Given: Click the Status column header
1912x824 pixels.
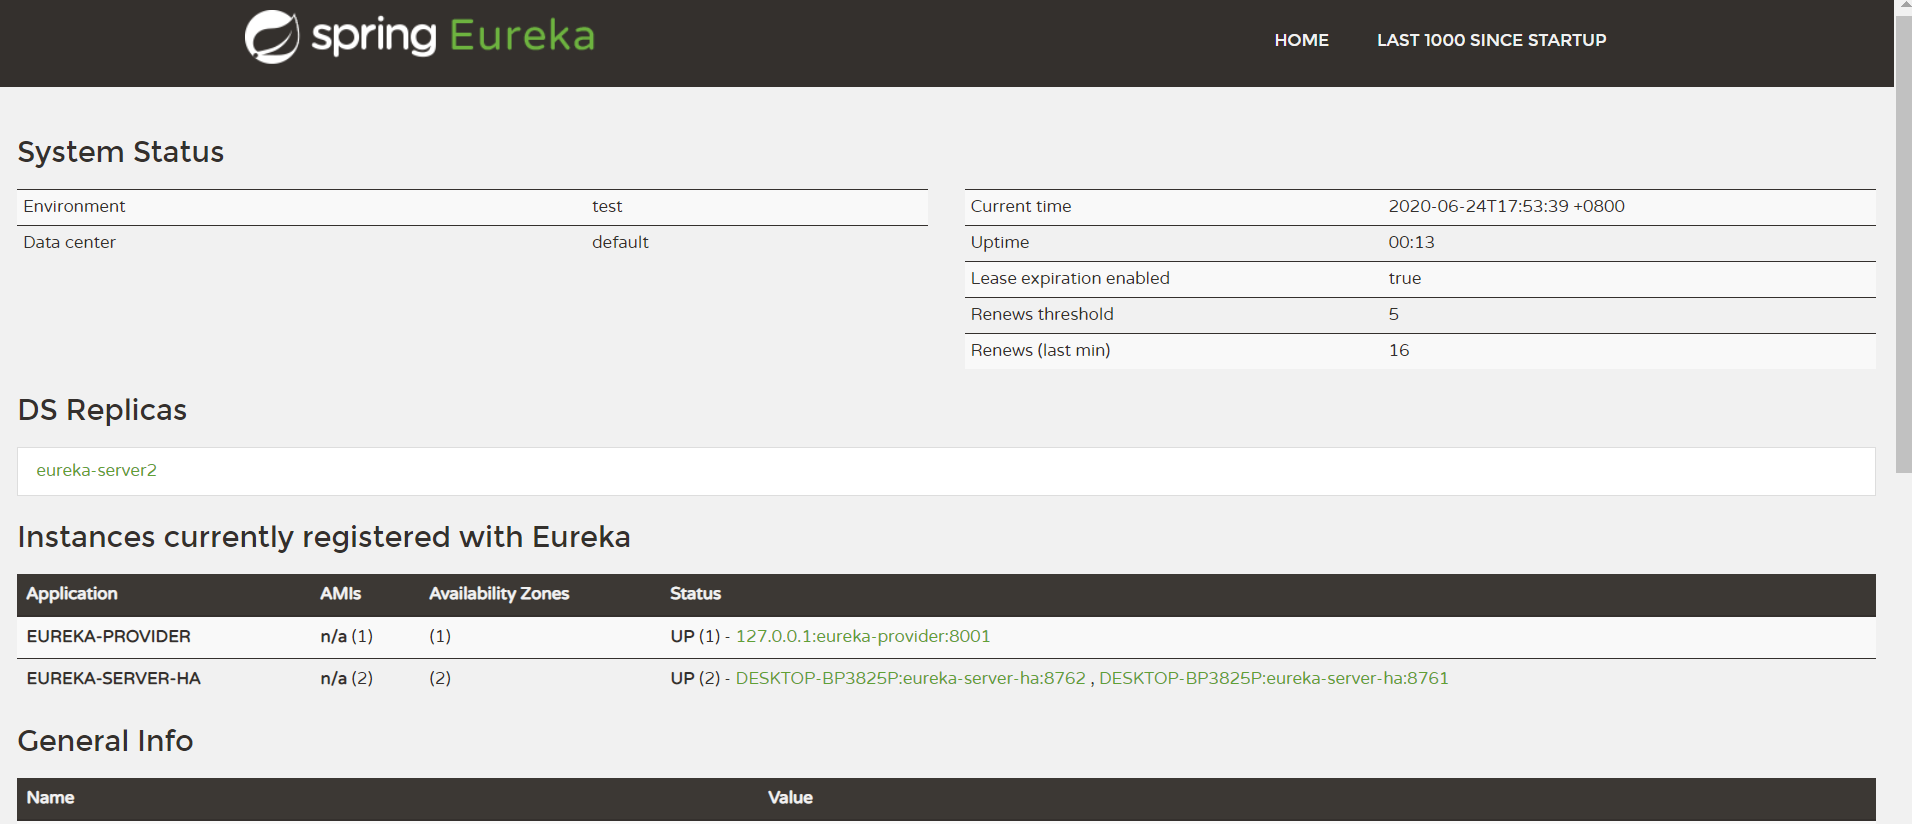Looking at the screenshot, I should pos(695,593).
